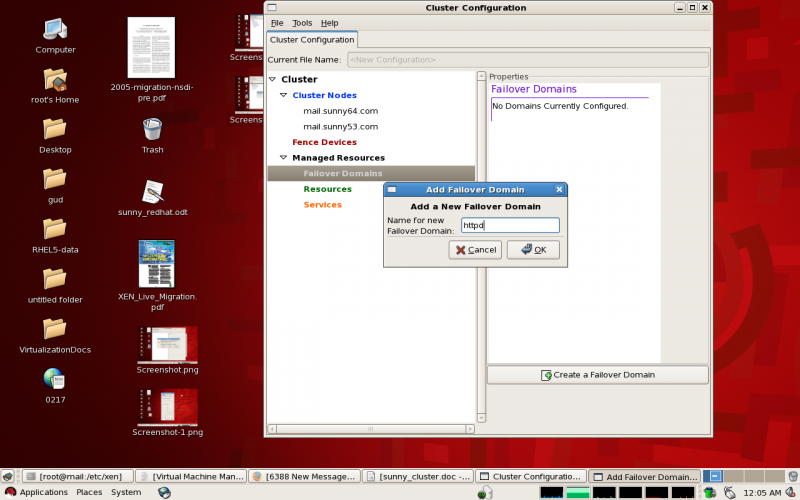This screenshot has width=800, height=500.
Task: Collapse the Cluster Nodes branch
Action: [283, 95]
